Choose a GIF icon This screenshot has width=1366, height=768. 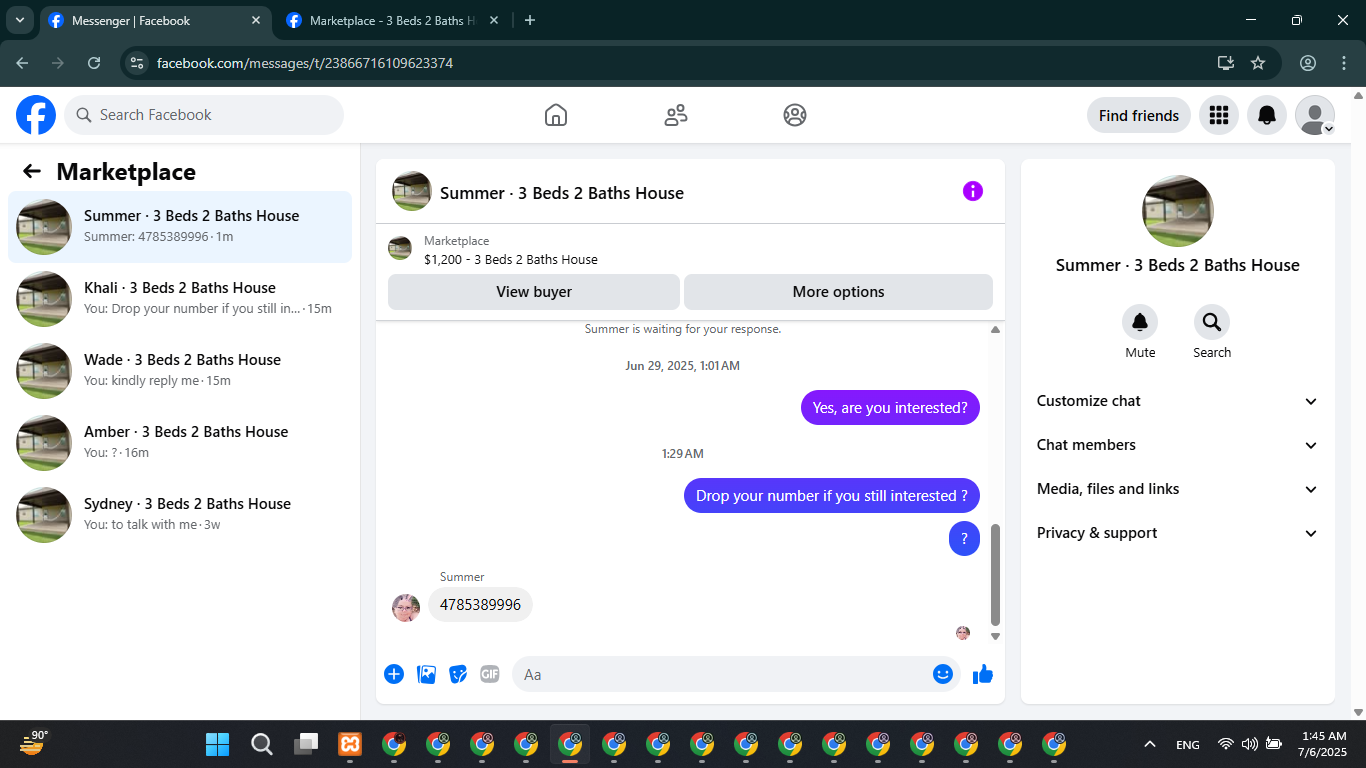pos(490,674)
